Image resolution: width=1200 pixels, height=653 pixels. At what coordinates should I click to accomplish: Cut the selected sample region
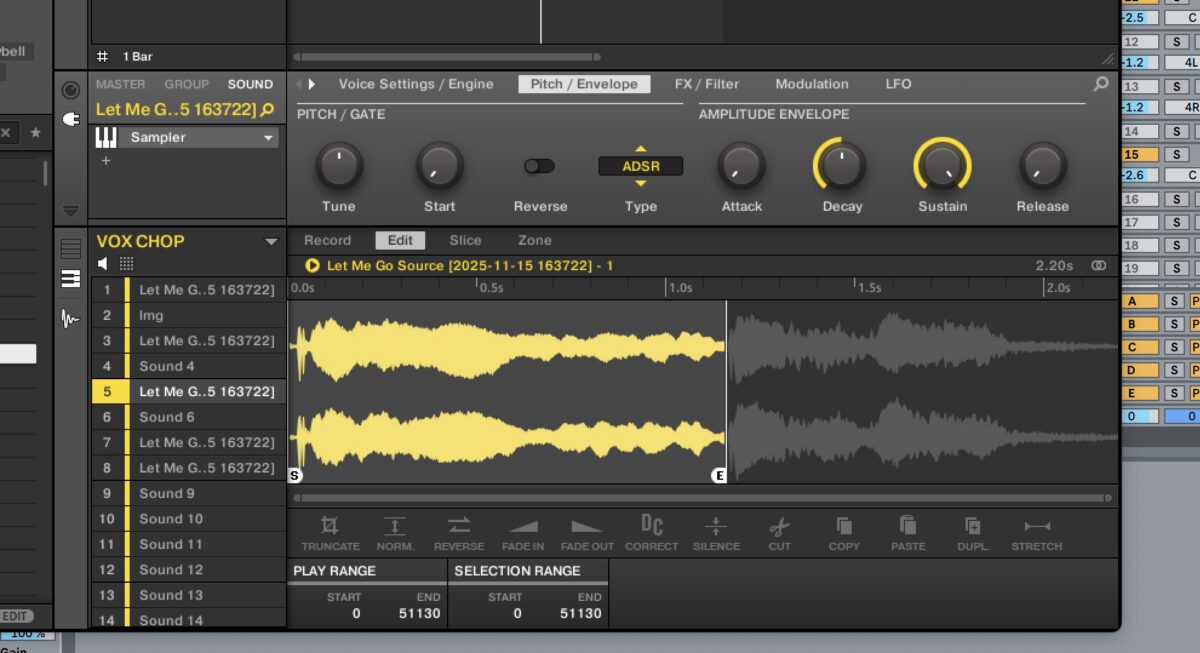779,531
